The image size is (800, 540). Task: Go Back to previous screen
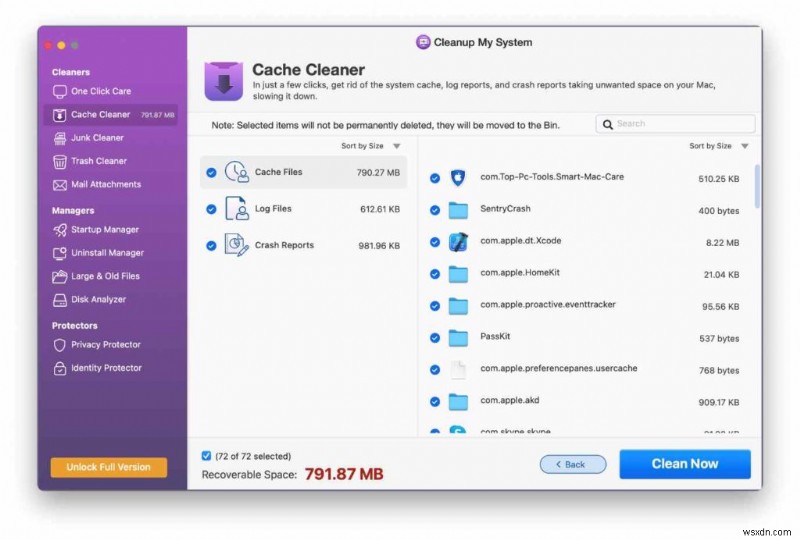tap(573, 464)
